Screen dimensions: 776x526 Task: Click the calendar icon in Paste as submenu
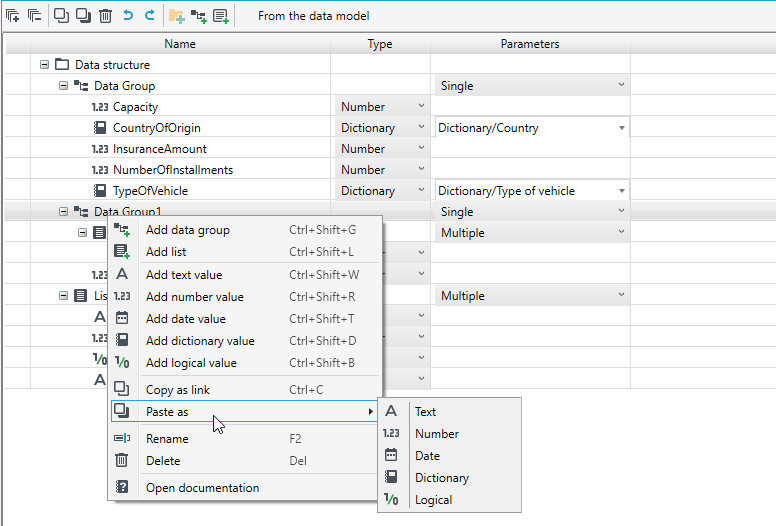tap(391, 455)
